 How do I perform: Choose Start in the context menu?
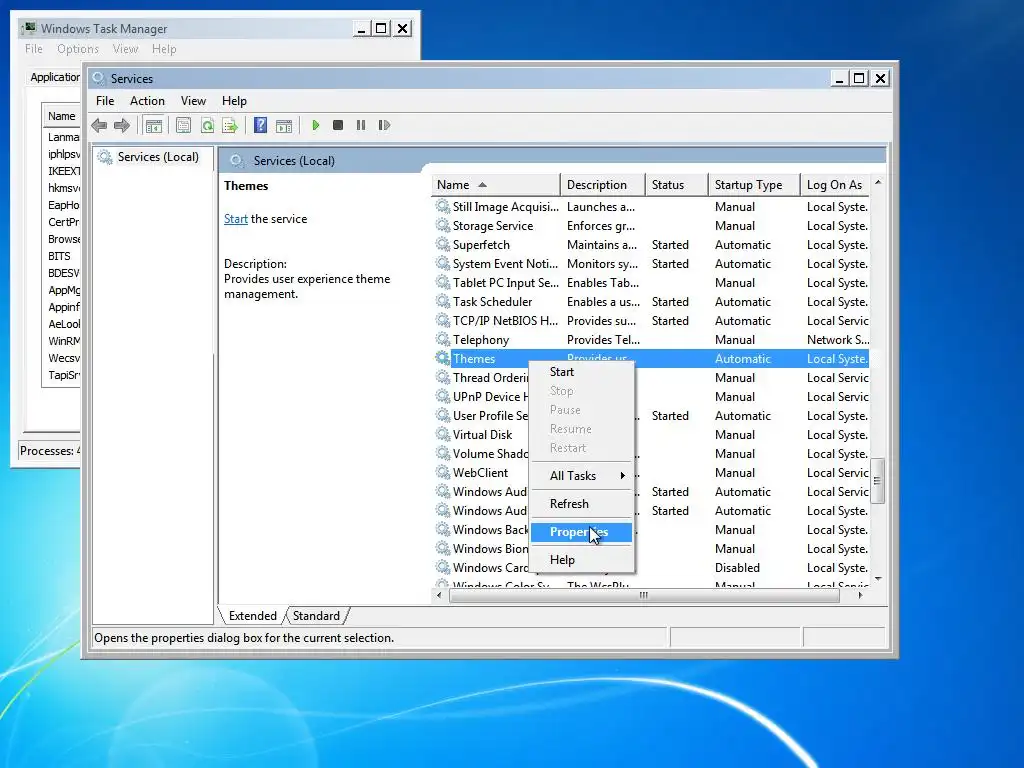(581, 372)
